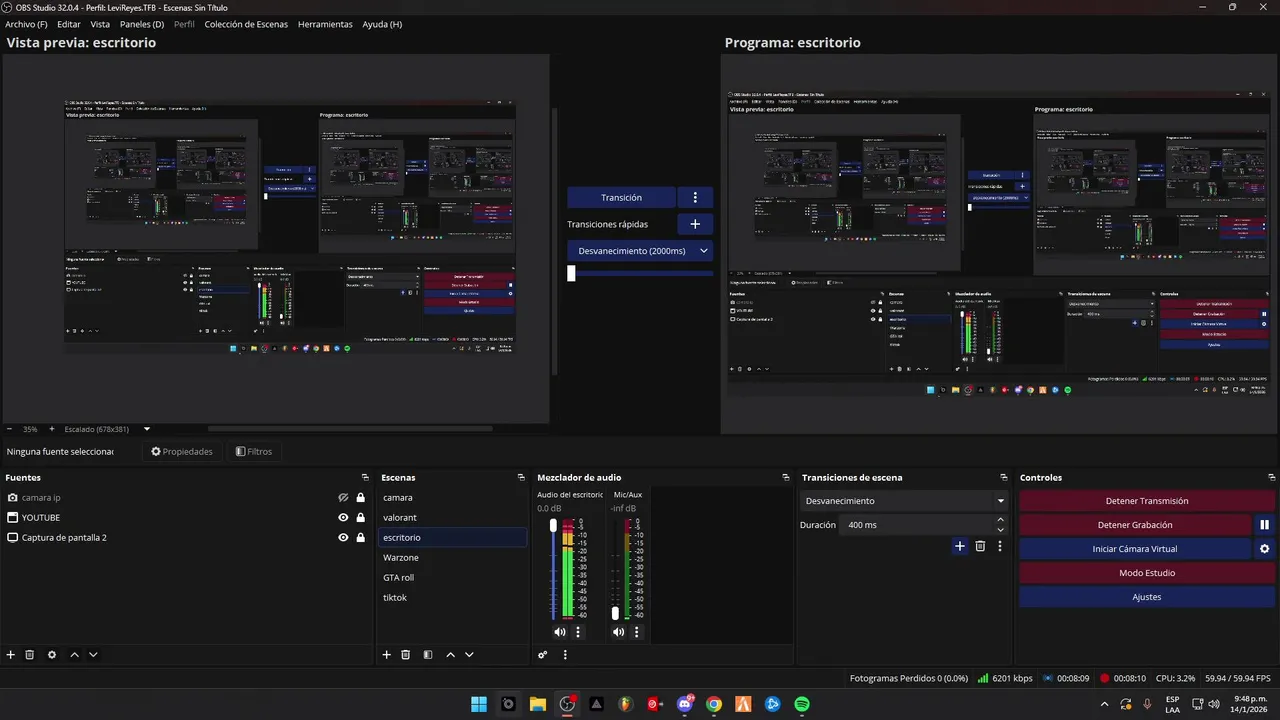Hide Captura de pantalla 2 source
The image size is (1280, 720).
coord(343,538)
